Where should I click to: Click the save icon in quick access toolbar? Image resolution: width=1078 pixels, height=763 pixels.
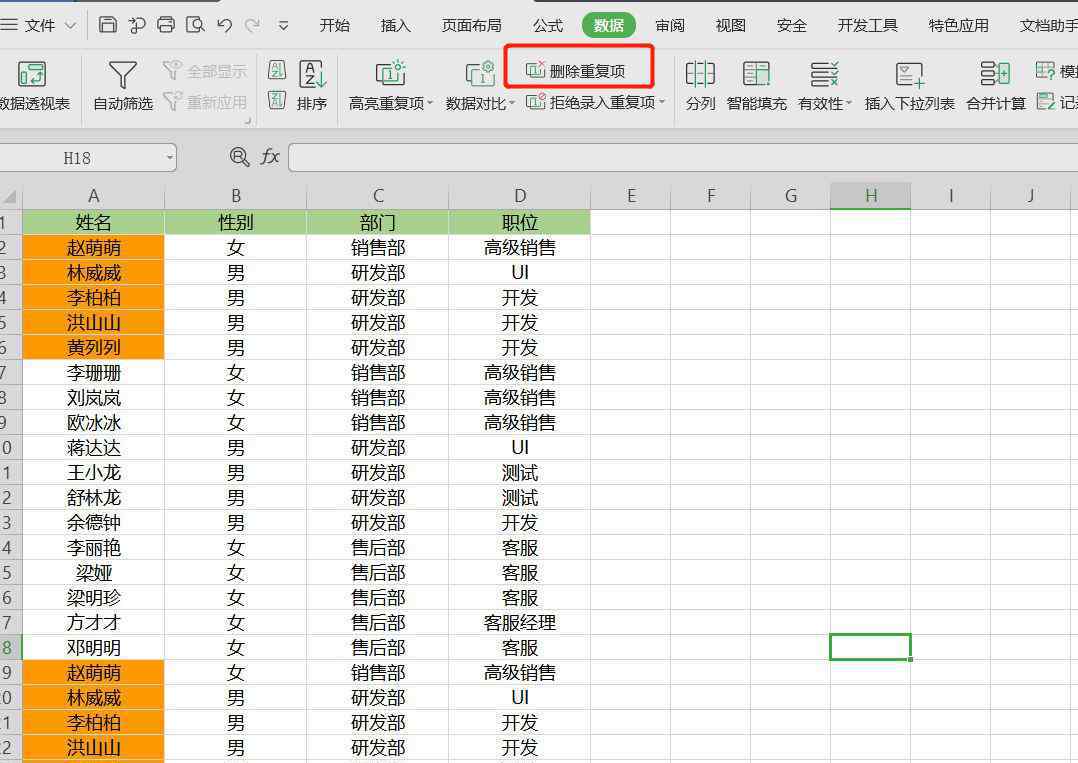pos(108,25)
